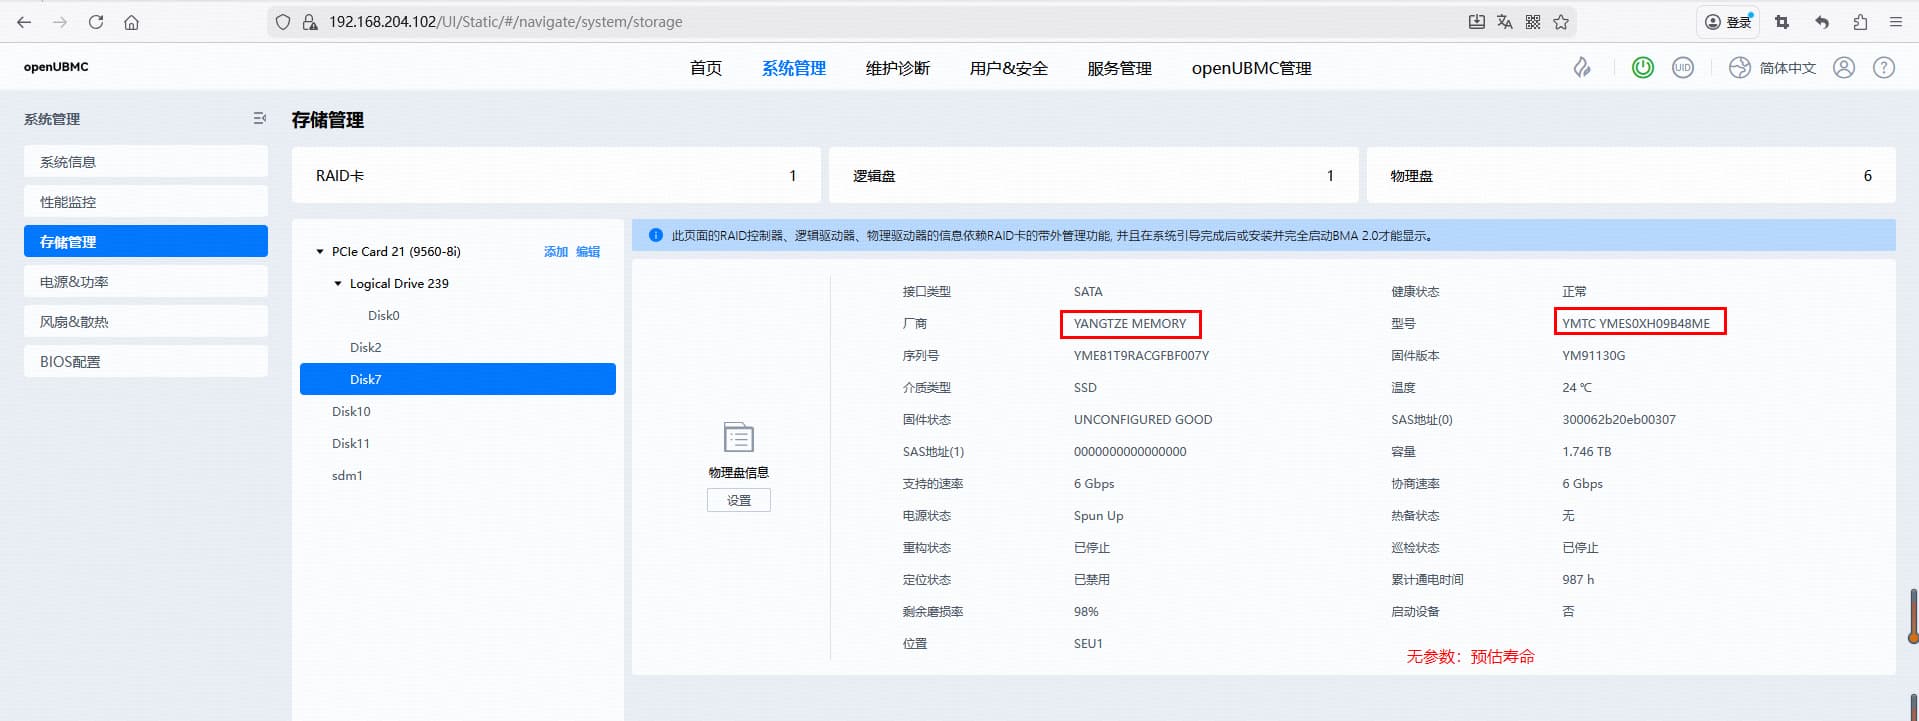Collapse the PCIe Card 21 tree node
Image resolution: width=1919 pixels, height=721 pixels.
click(320, 252)
